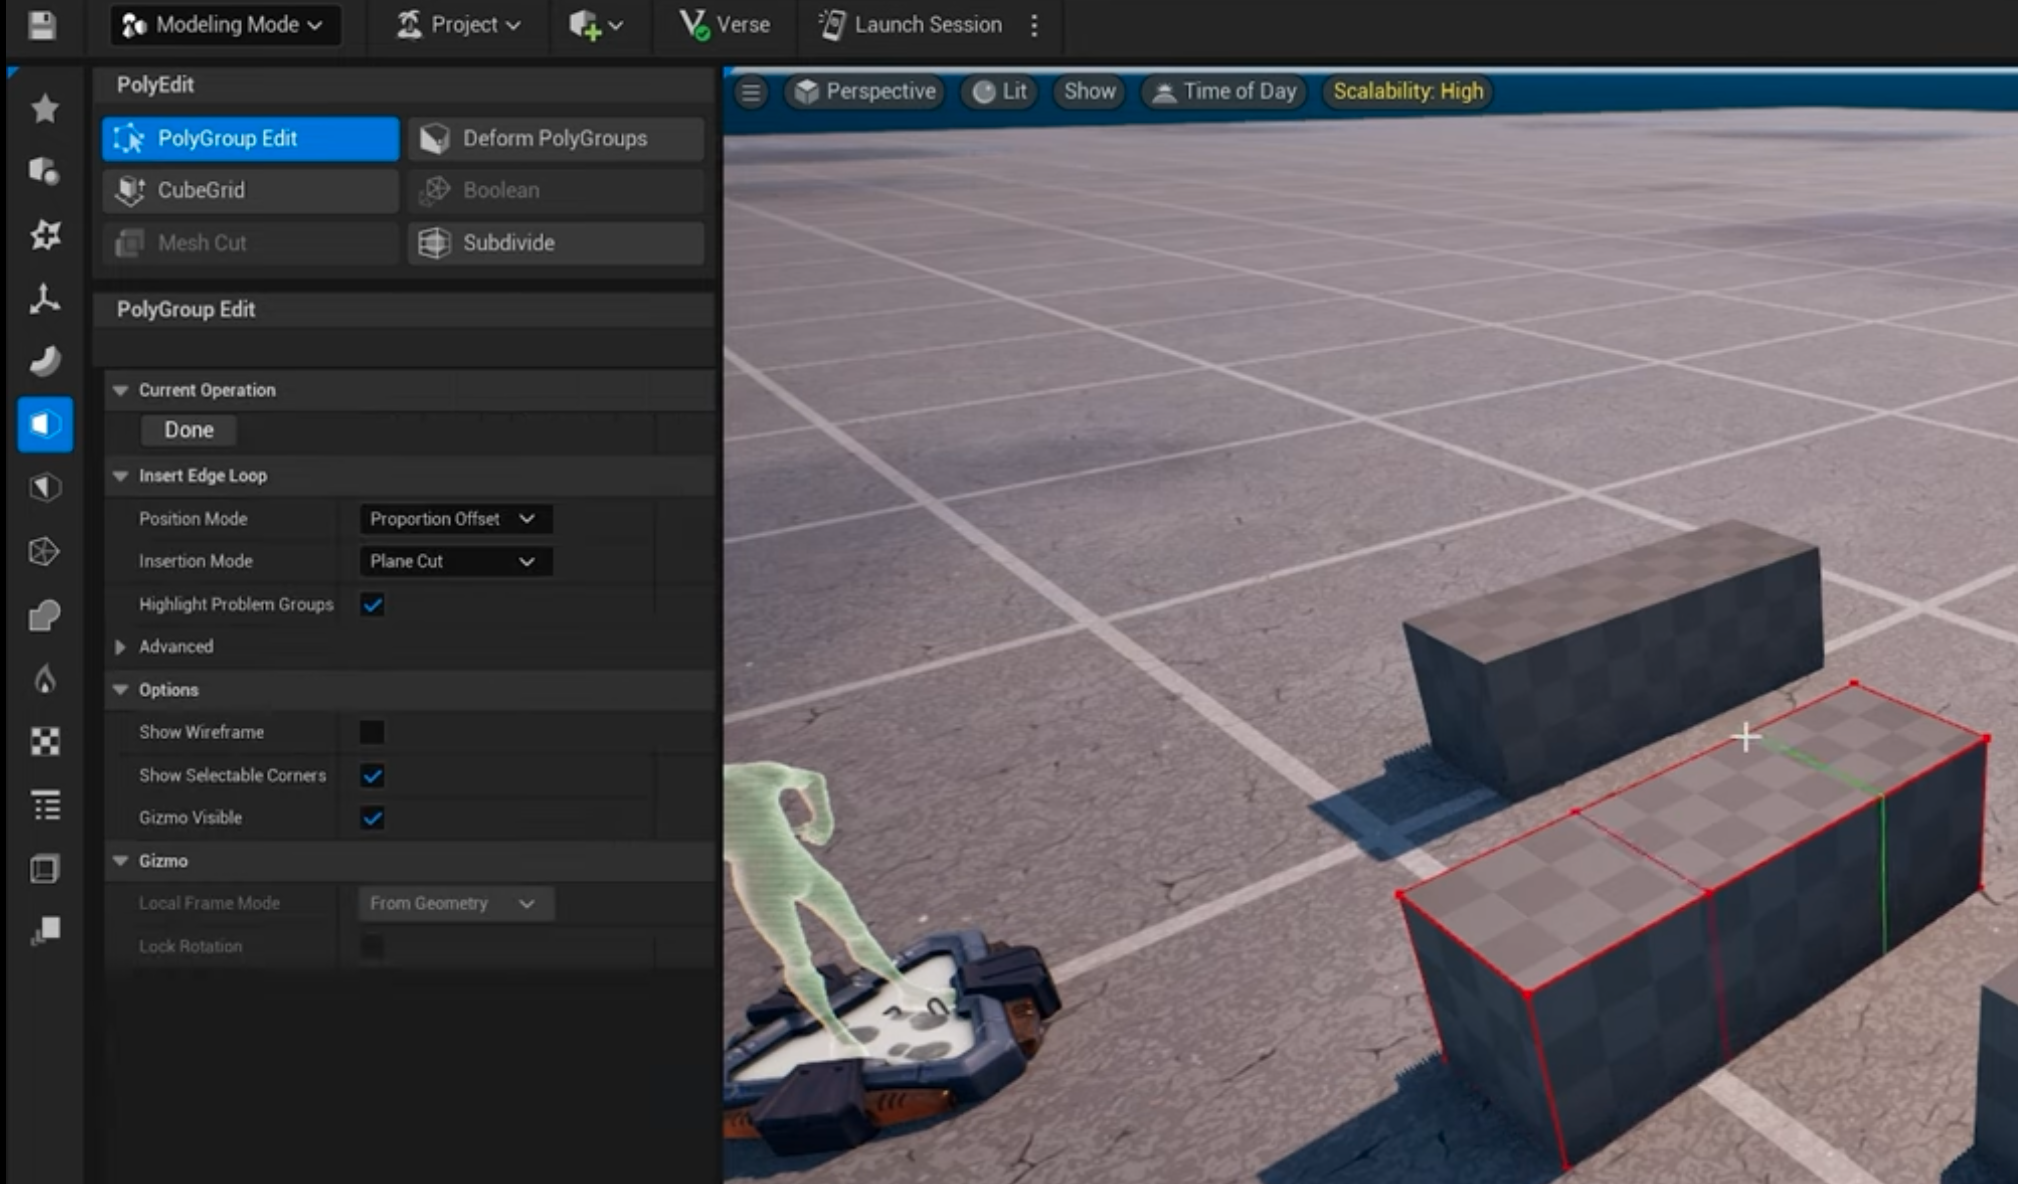
Task: Click the save disk icon
Action: click(x=41, y=25)
